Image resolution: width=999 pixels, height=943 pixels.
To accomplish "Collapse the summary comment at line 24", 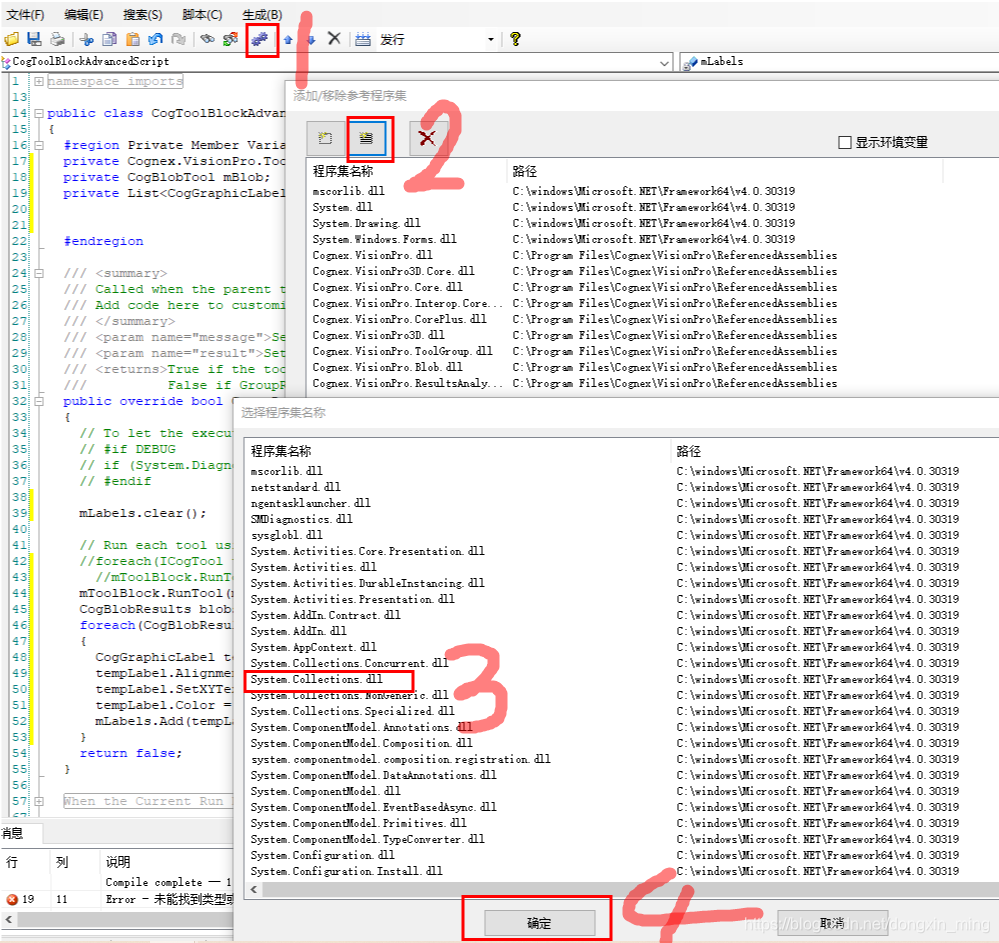I will pyautogui.click(x=39, y=273).
